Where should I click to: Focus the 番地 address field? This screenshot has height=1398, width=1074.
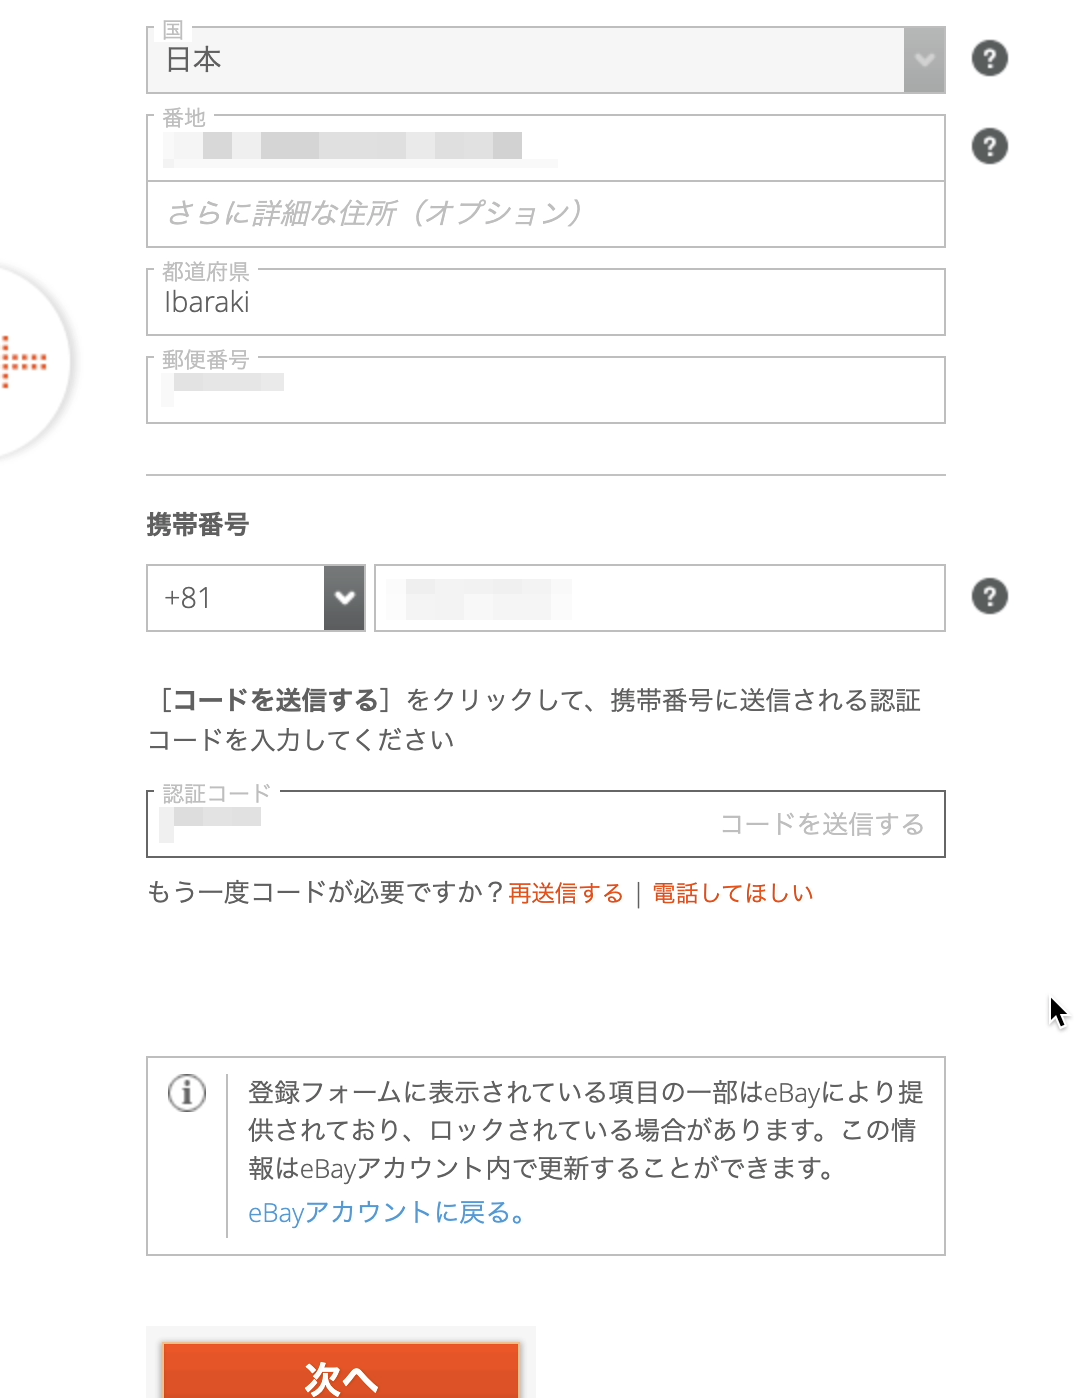point(546,148)
